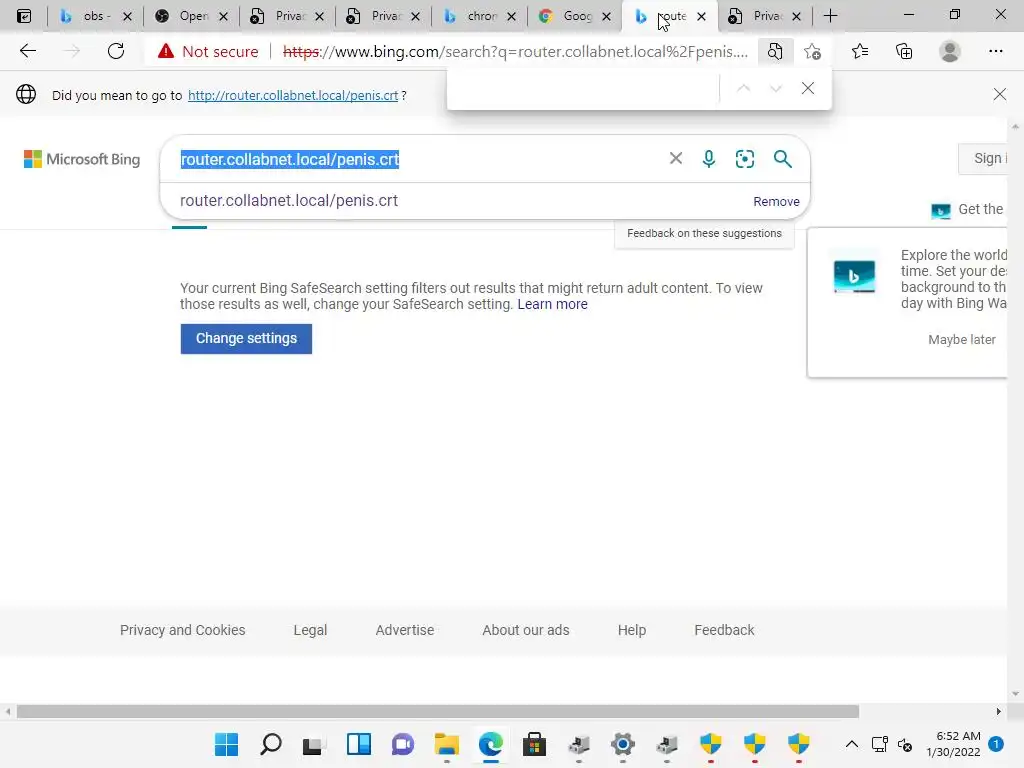Open the Favorites list icon
The height and width of the screenshot is (768, 1024).
[x=860, y=51]
